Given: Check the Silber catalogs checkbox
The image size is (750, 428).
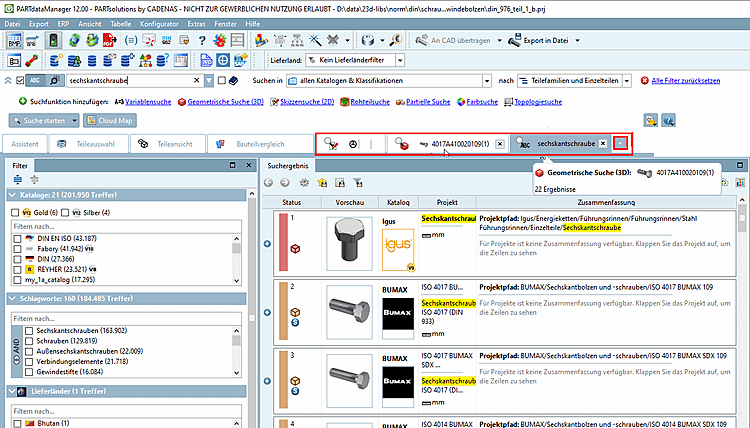Looking at the screenshot, I should click(65, 212).
